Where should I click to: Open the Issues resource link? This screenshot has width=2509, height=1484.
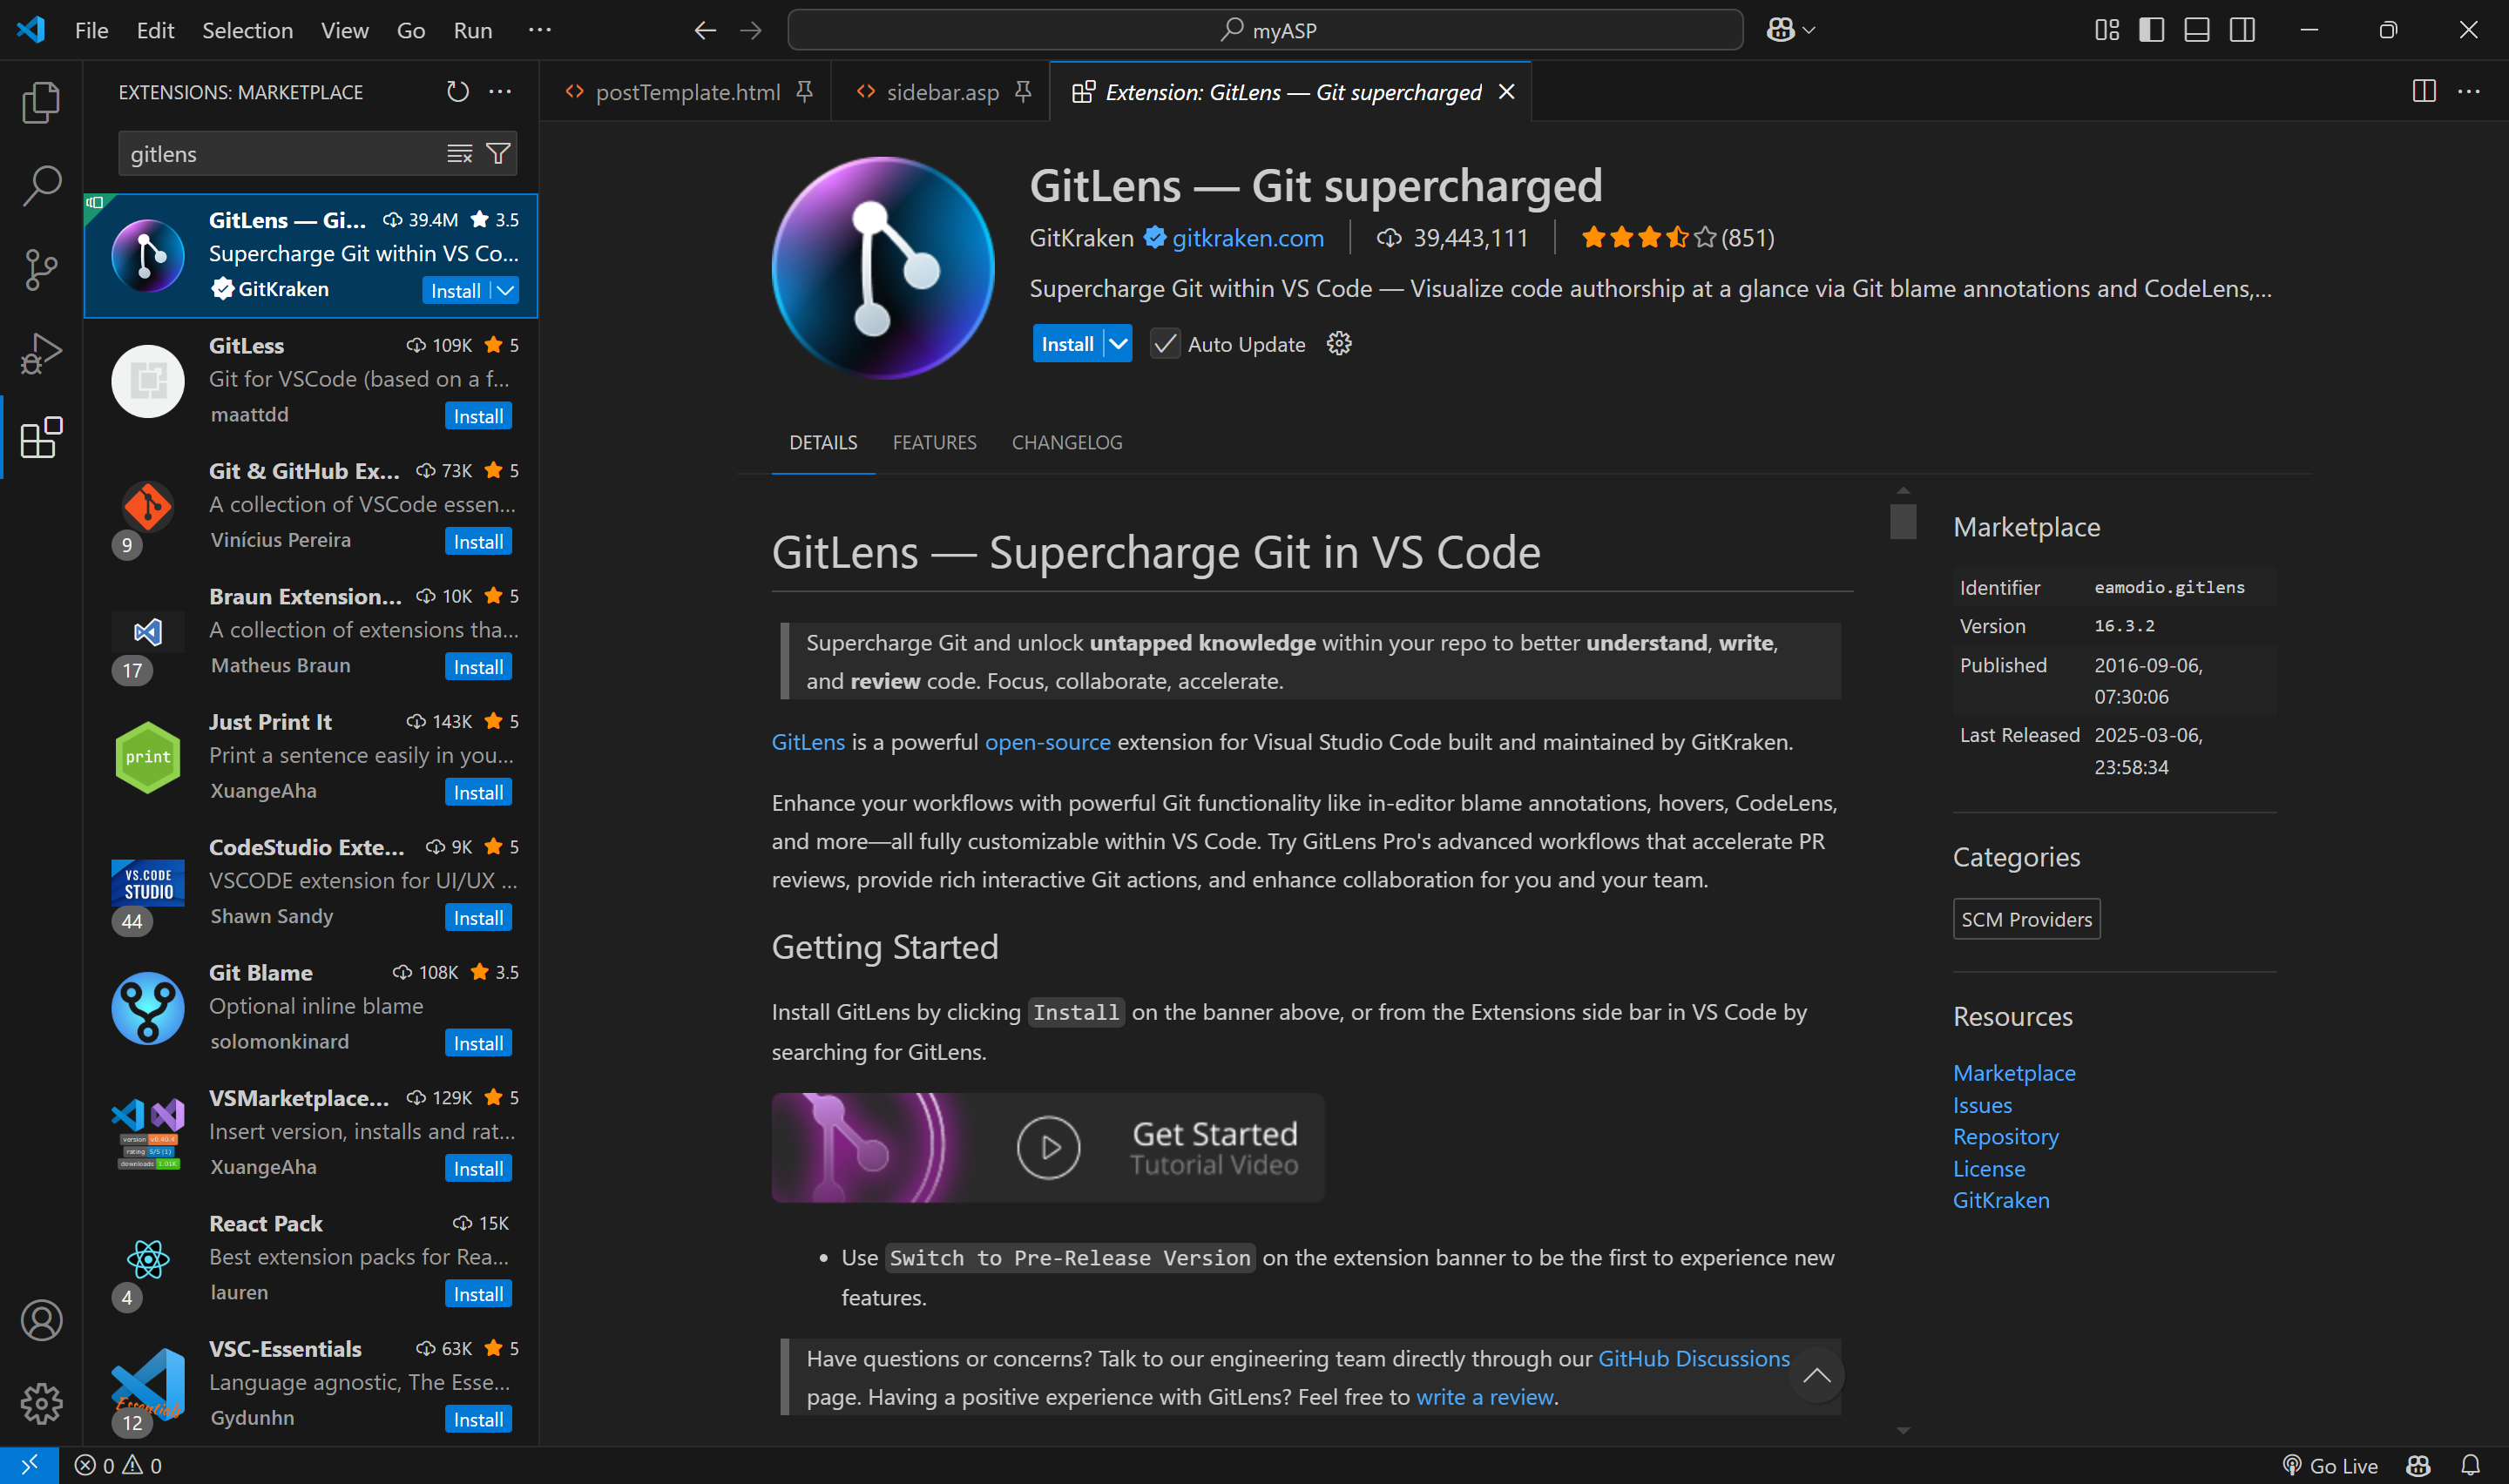pos(1982,1105)
